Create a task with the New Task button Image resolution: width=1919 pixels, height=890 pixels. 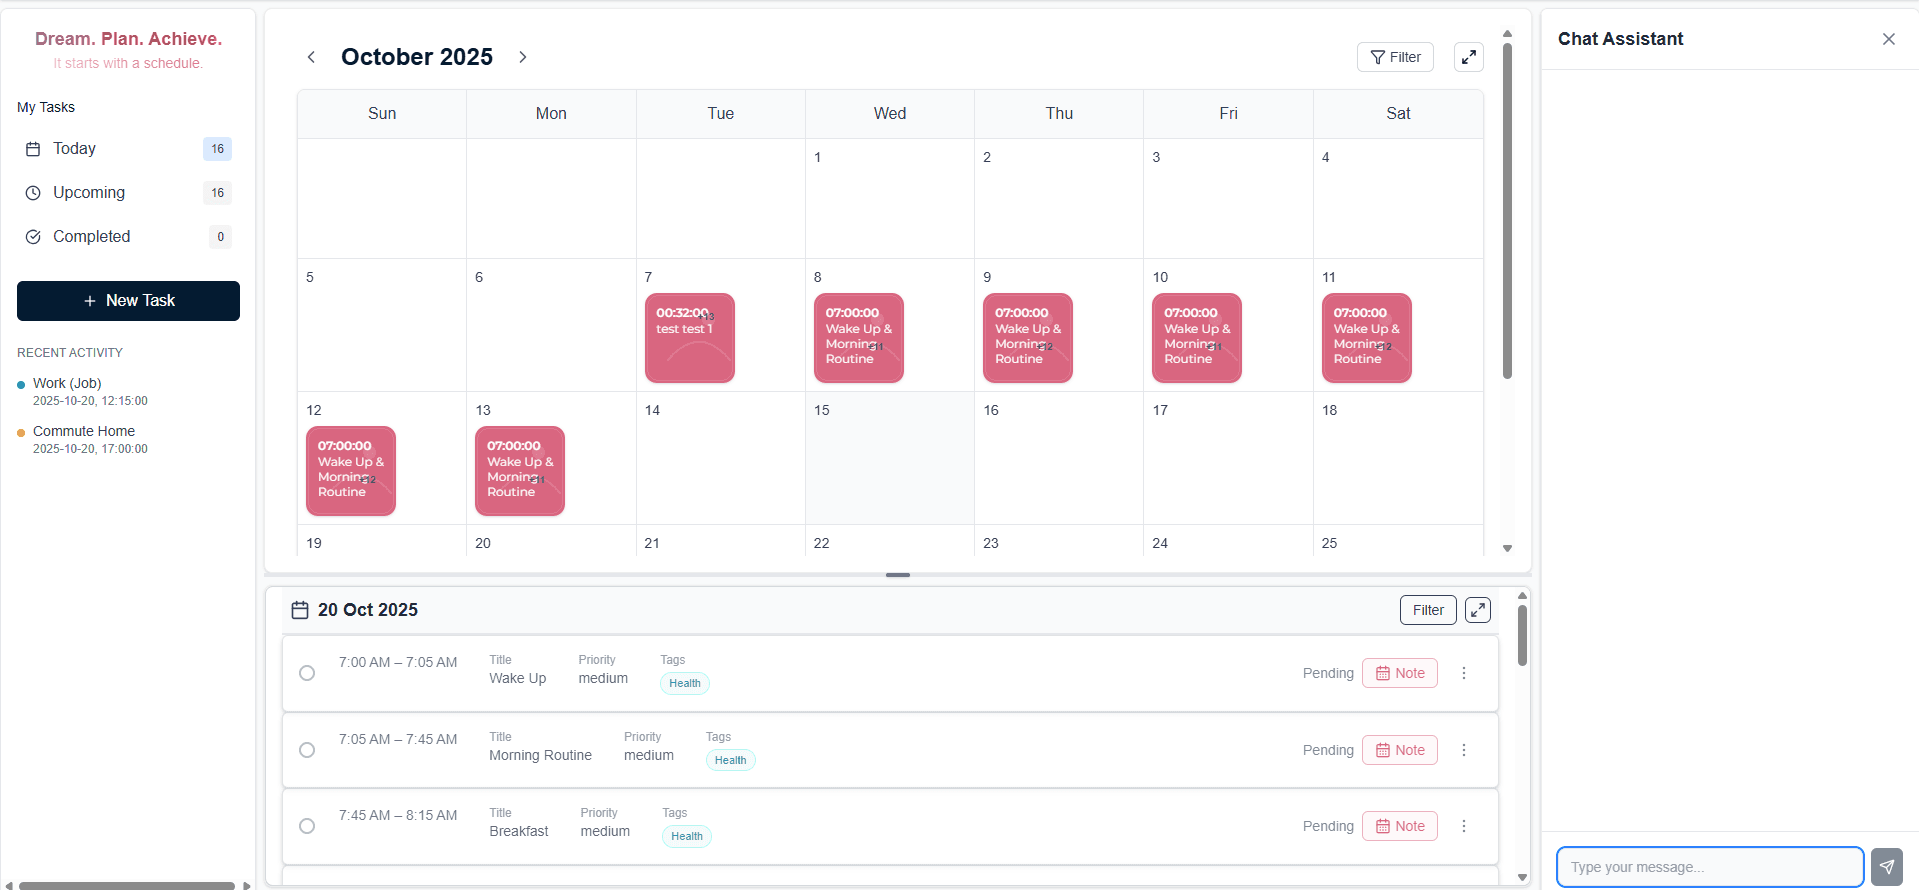click(127, 301)
